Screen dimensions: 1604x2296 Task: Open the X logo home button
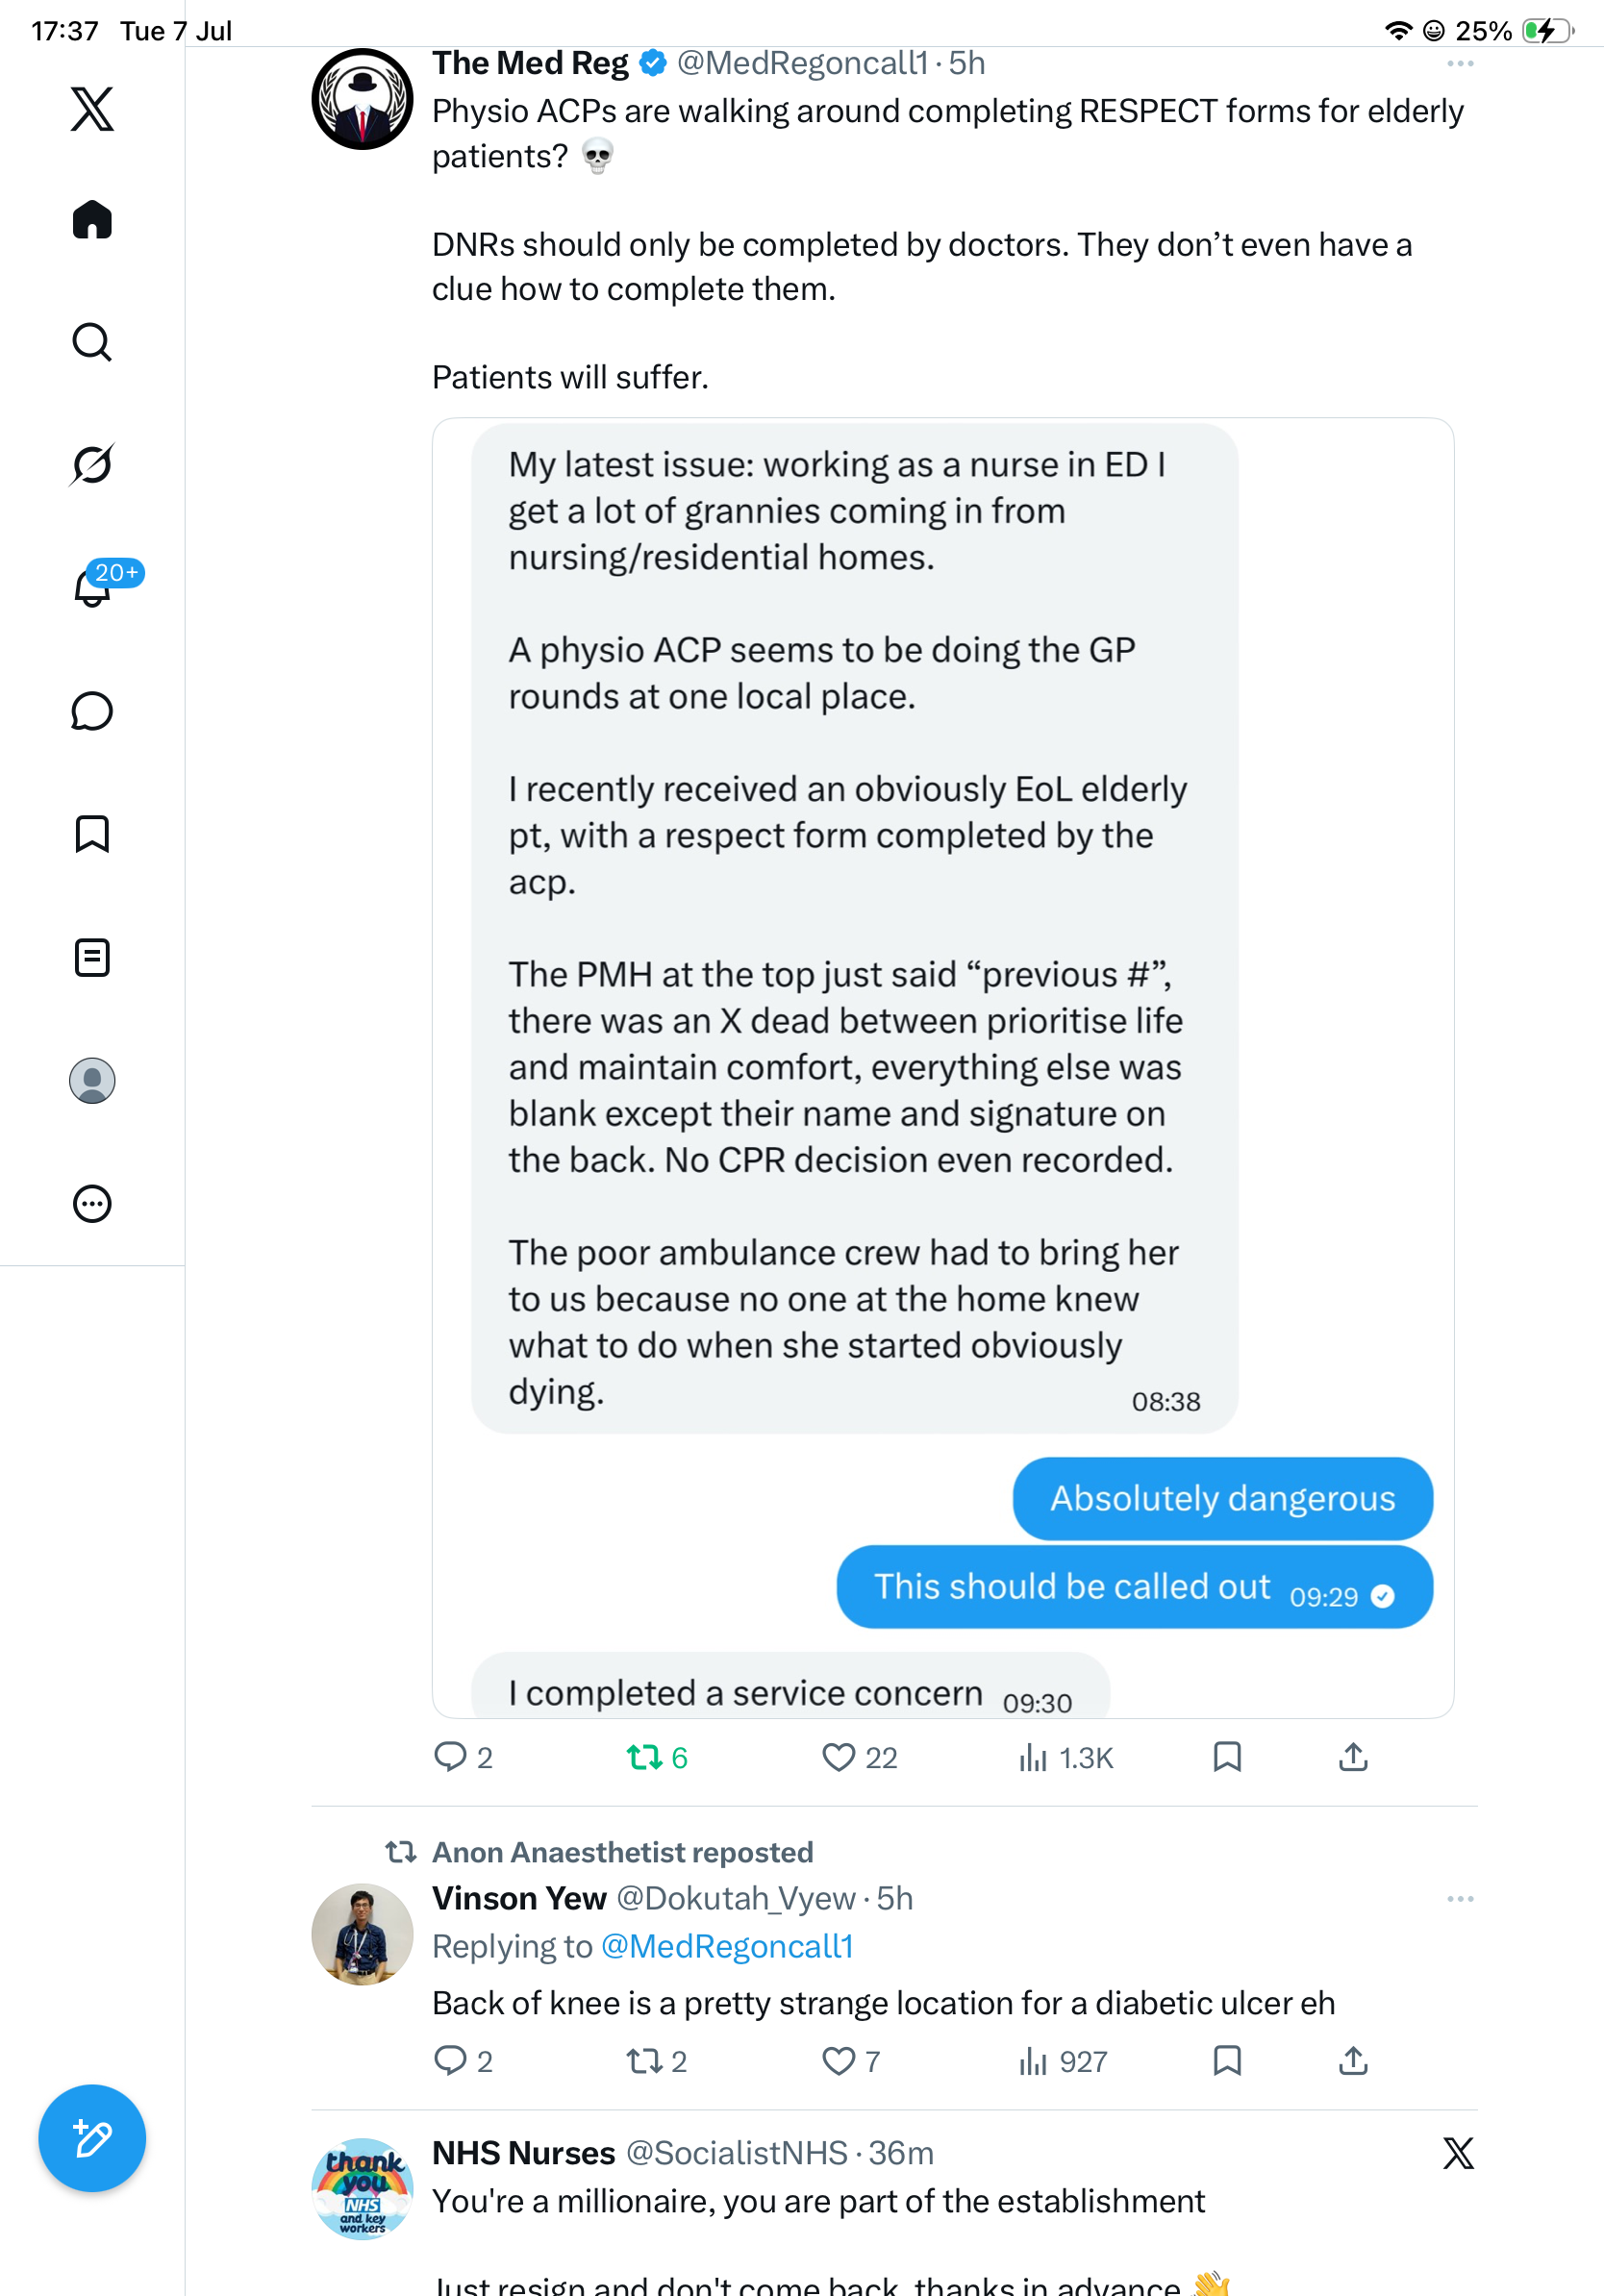tap(92, 109)
